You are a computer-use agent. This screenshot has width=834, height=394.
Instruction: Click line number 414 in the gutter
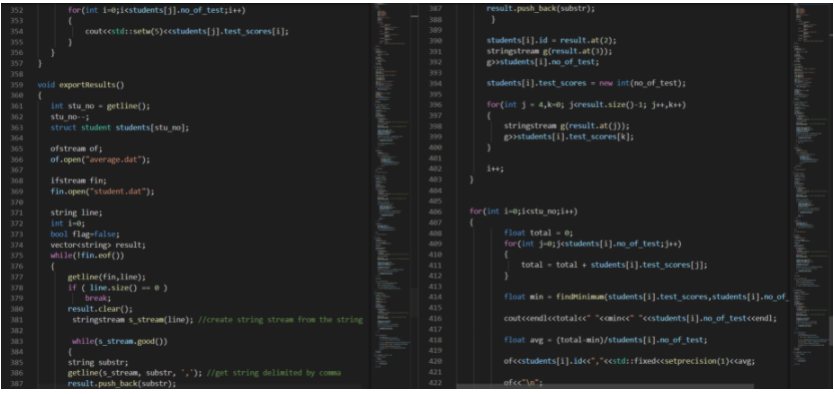(434, 297)
